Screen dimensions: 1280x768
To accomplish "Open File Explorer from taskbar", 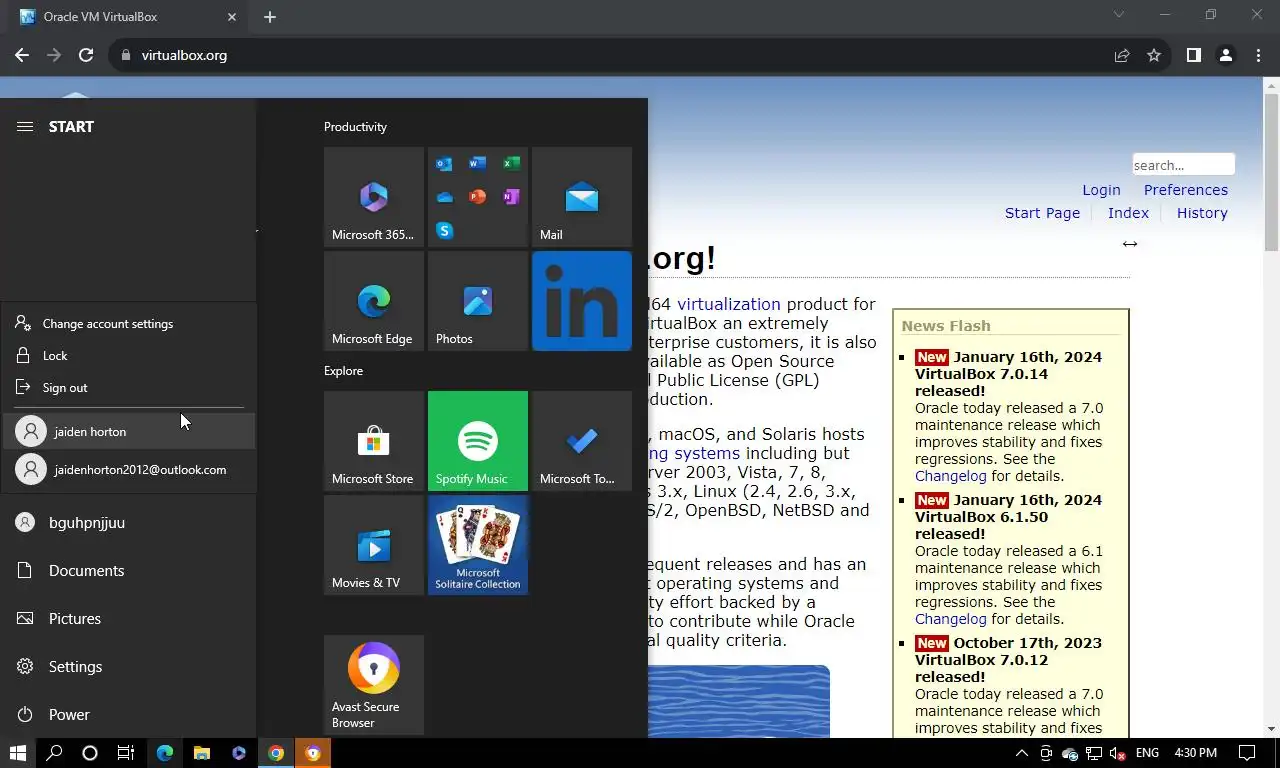I will pos(201,753).
